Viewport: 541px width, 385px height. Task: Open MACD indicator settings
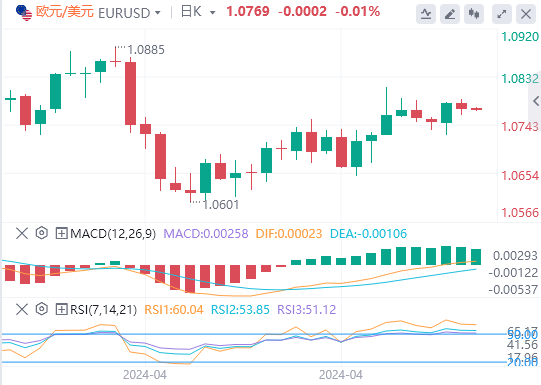[x=42, y=233]
